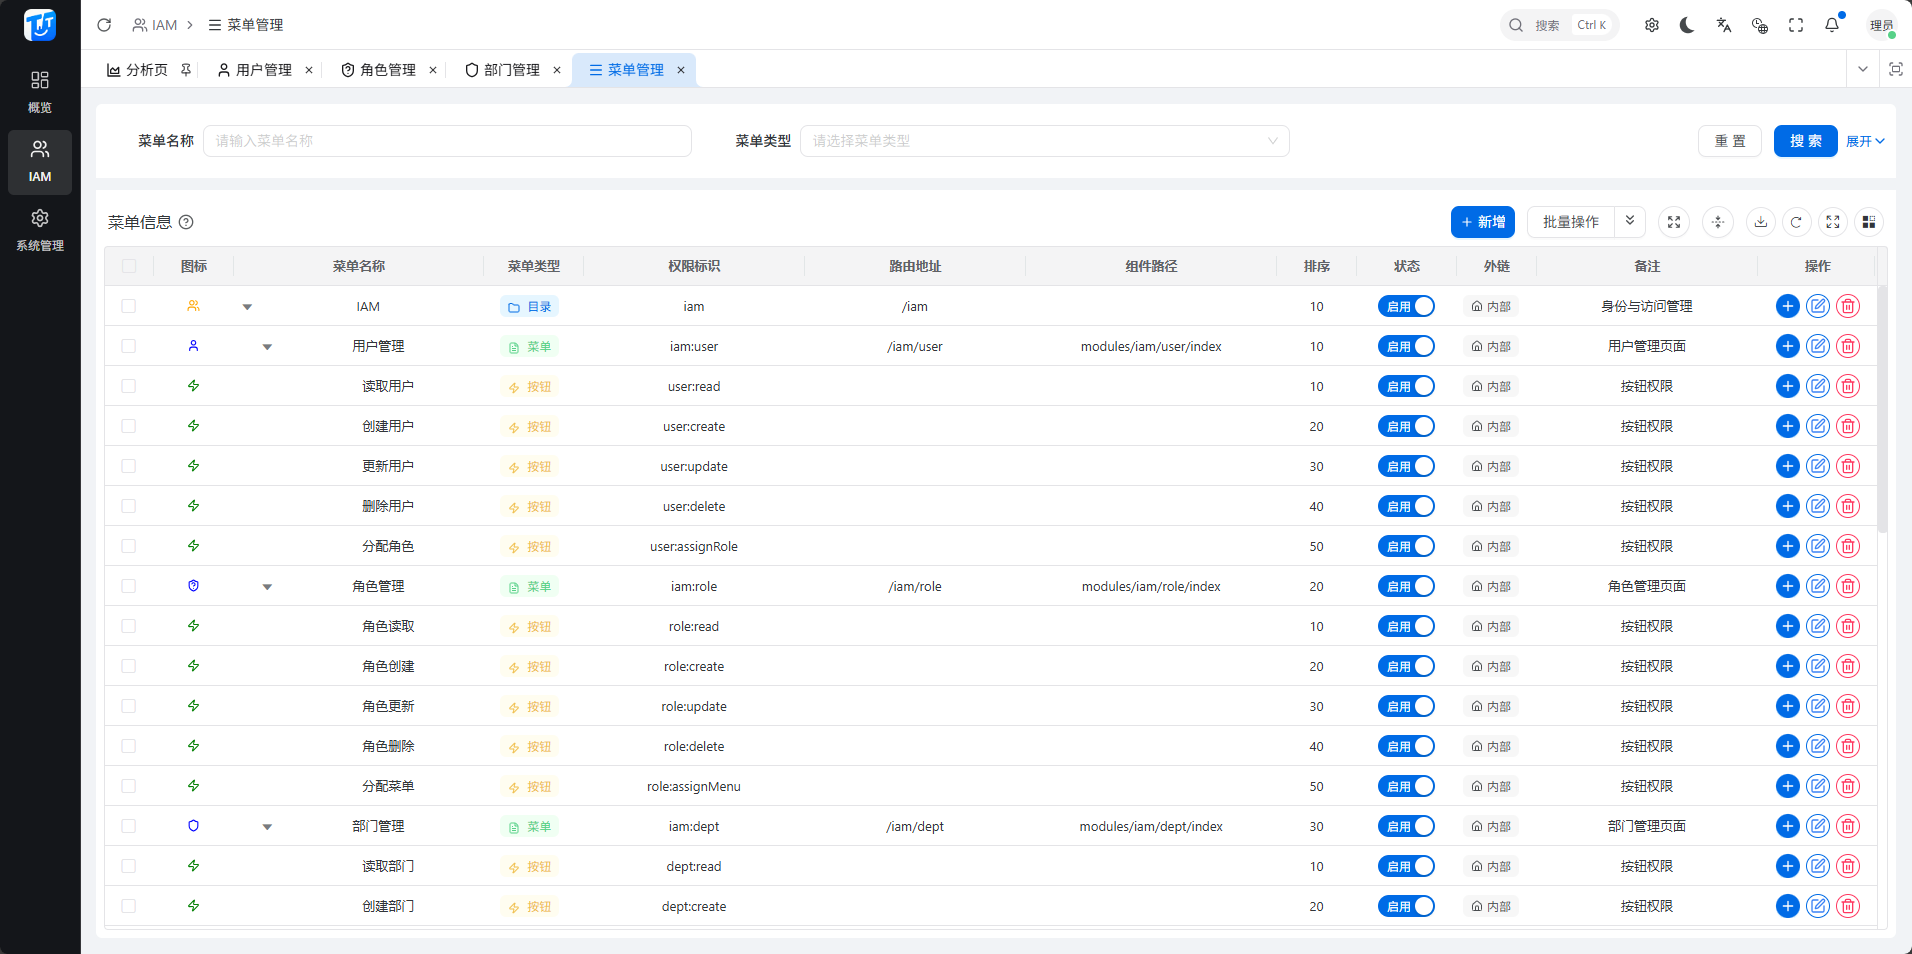Delete the 读取用户 row
This screenshot has width=1912, height=954.
(1848, 386)
